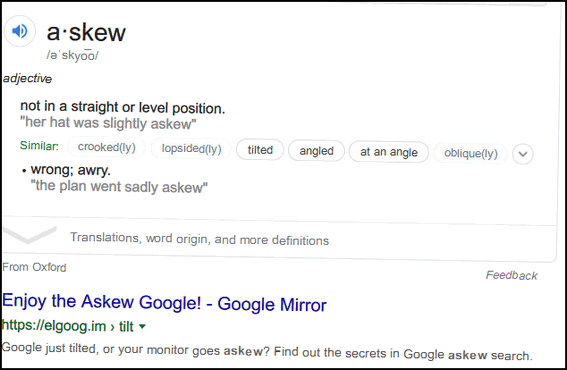Click the phonetic pronunciation text
The width and height of the screenshot is (567, 370).
point(72,55)
